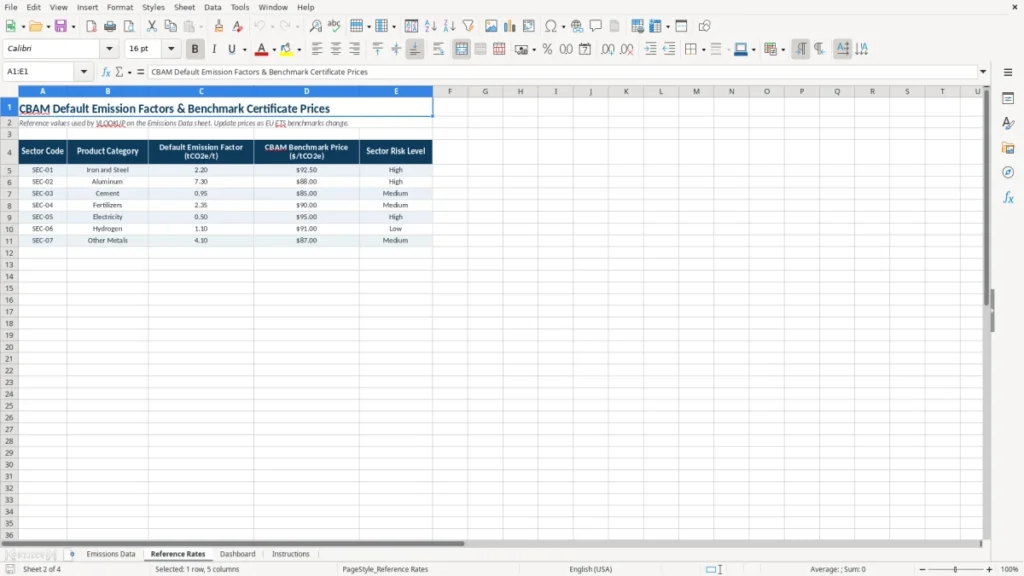Click the zoom out minus button
1024x576 pixels.
[x=922, y=569]
